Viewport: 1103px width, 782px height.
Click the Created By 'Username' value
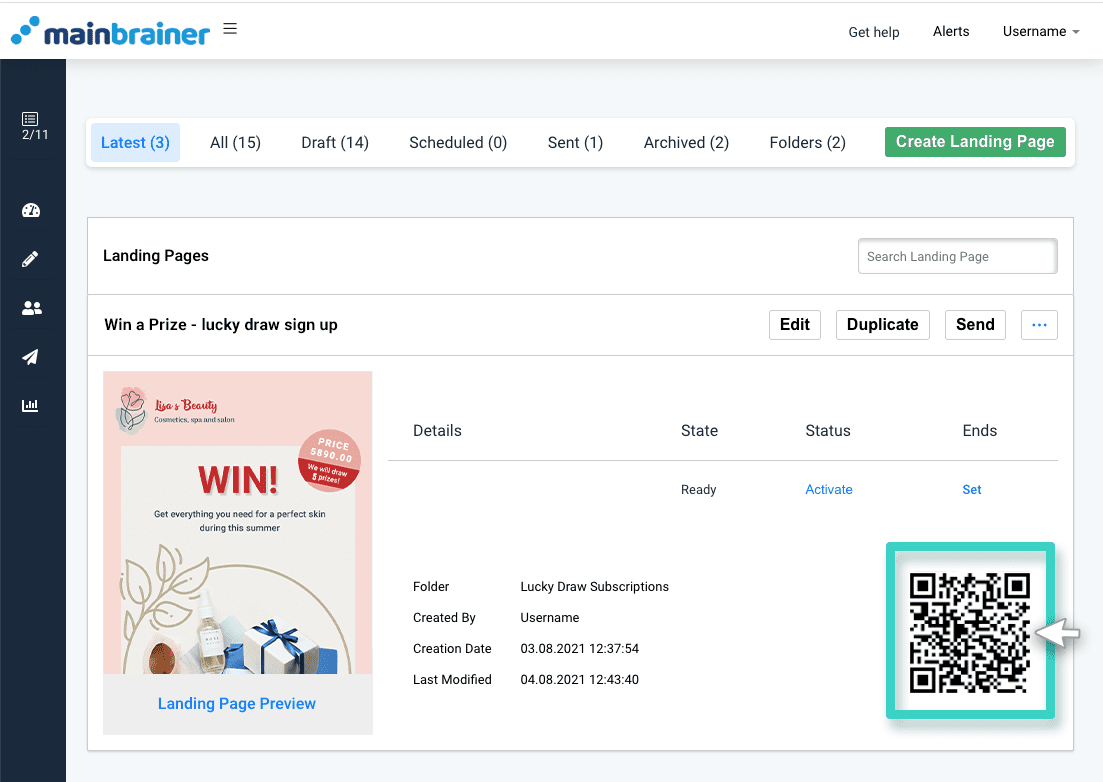(x=550, y=617)
